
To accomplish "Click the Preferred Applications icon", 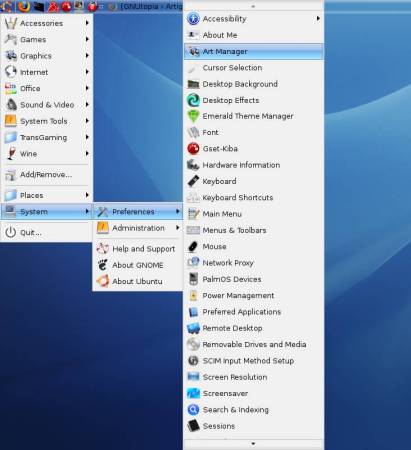I will (x=193, y=312).
